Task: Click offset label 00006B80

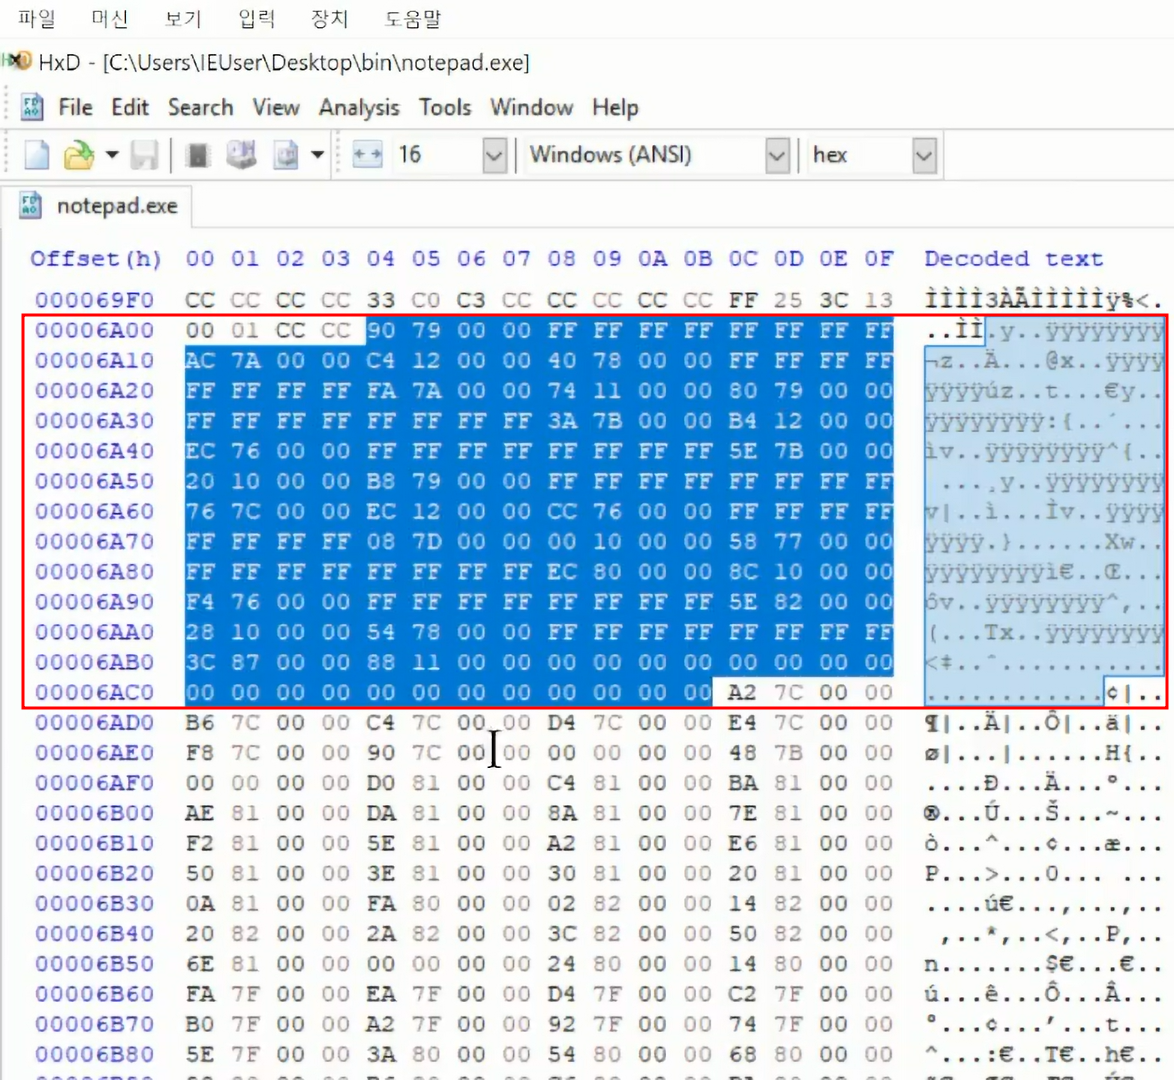Action: coord(94,1055)
